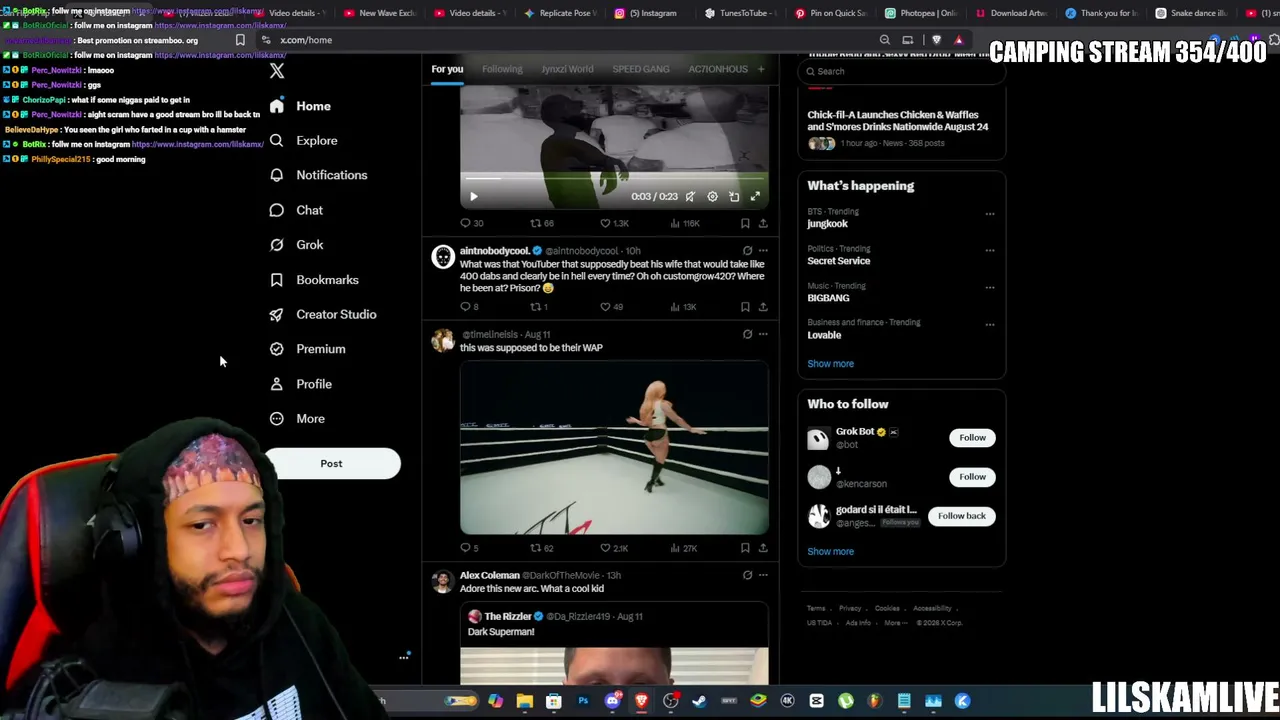The width and height of the screenshot is (1280, 720).
Task: Click the X logo in the sidebar
Action: 277,71
